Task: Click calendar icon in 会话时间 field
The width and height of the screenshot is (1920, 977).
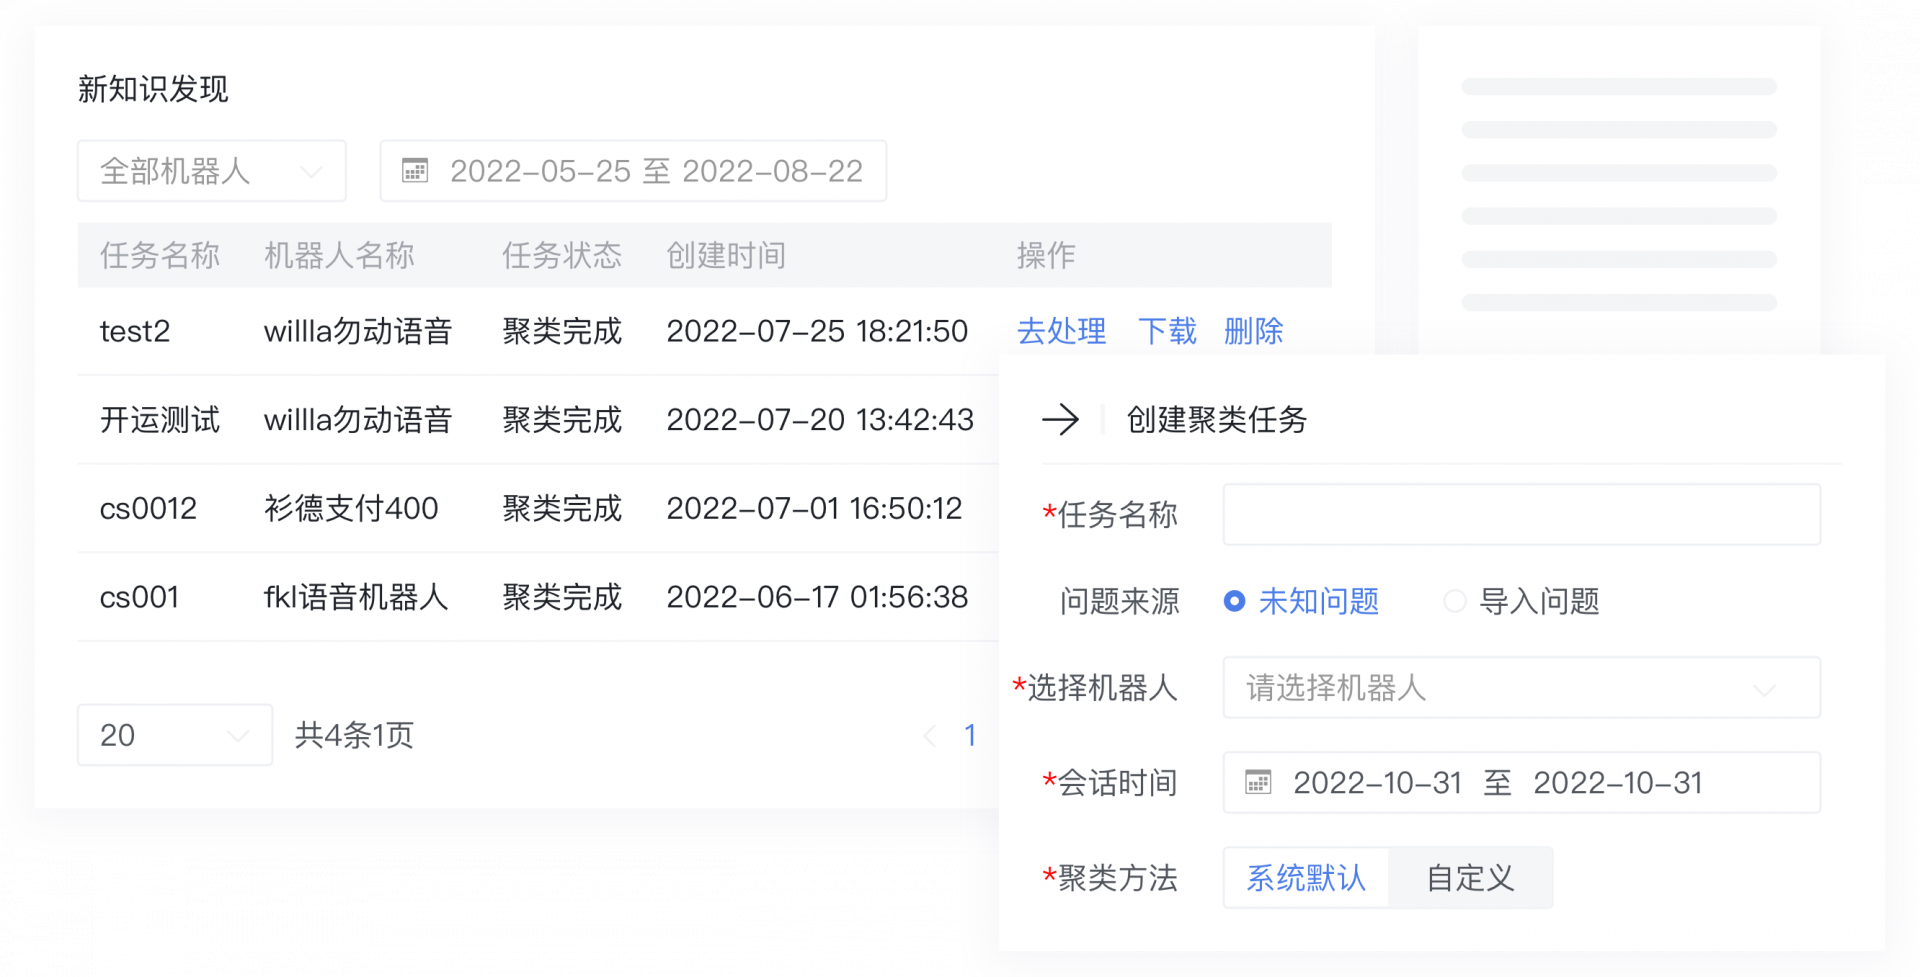Action: 1258,782
